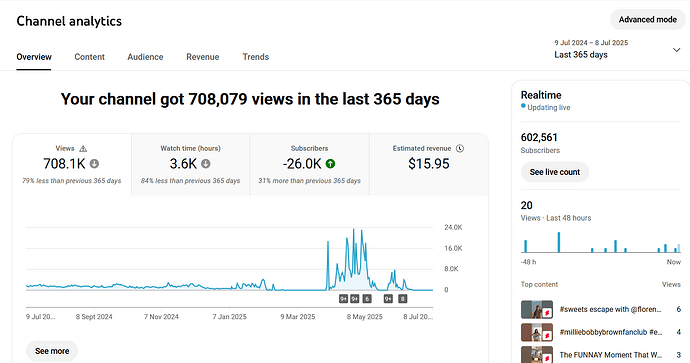690x363 pixels.
Task: Open the #milliebobbybrownfanclub top content link
Action: [610, 332]
